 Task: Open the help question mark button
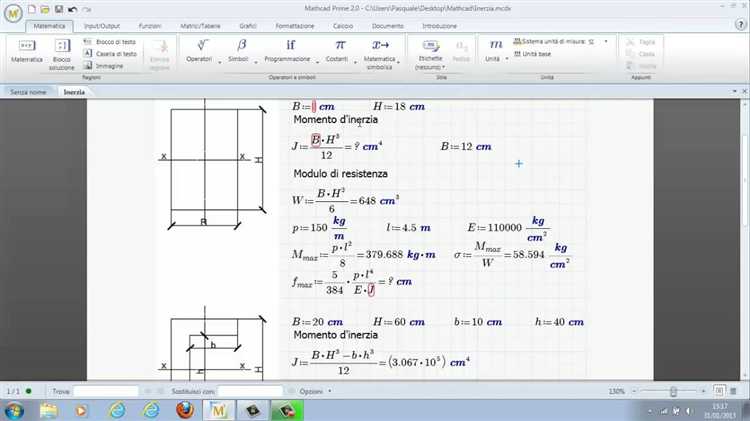point(740,25)
